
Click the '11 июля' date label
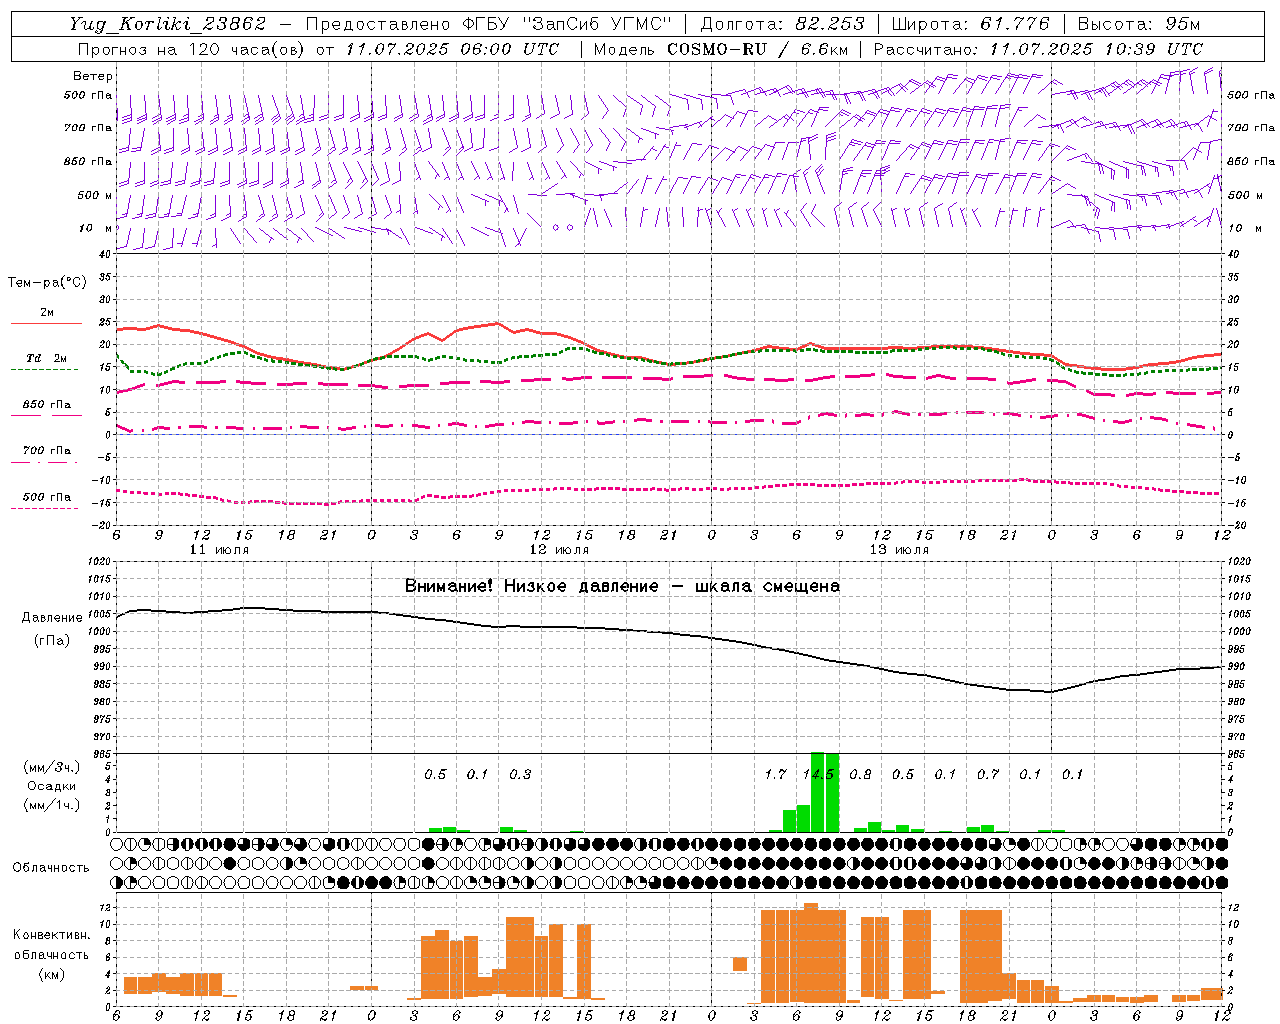(x=219, y=550)
